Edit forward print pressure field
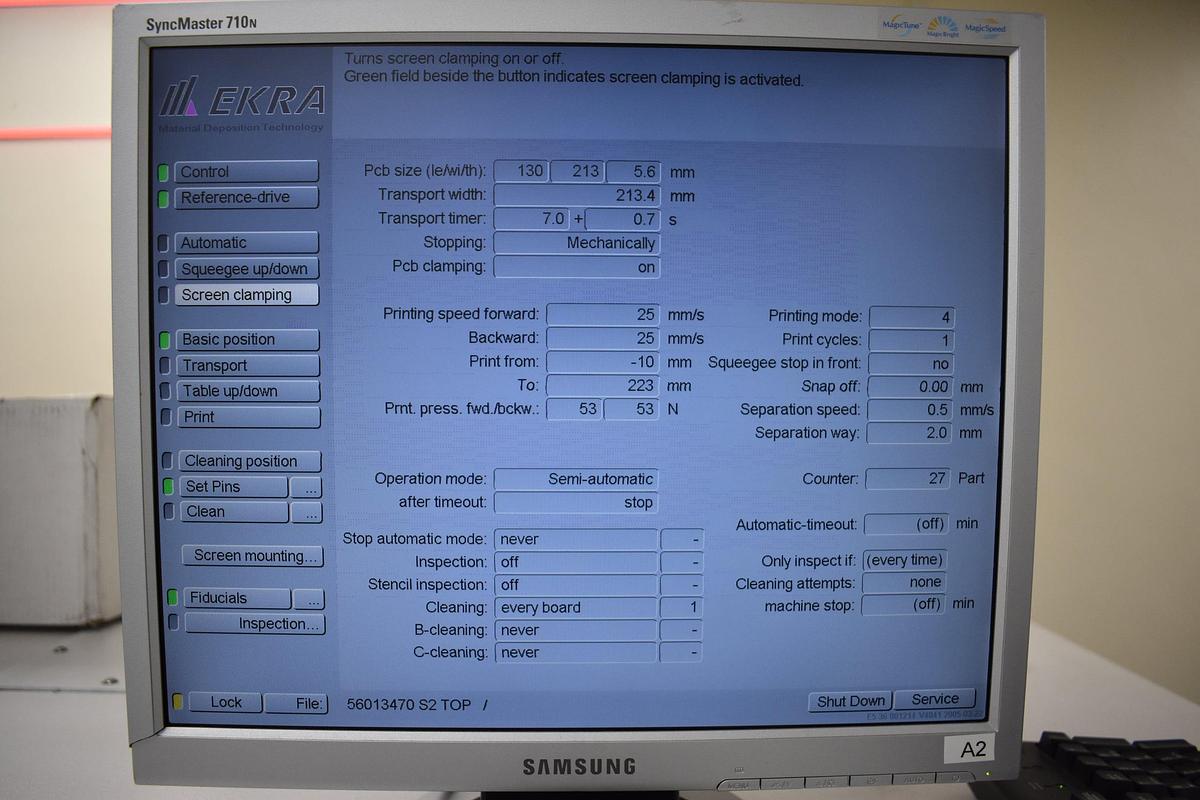Viewport: 1200px width, 800px height. 574,409
